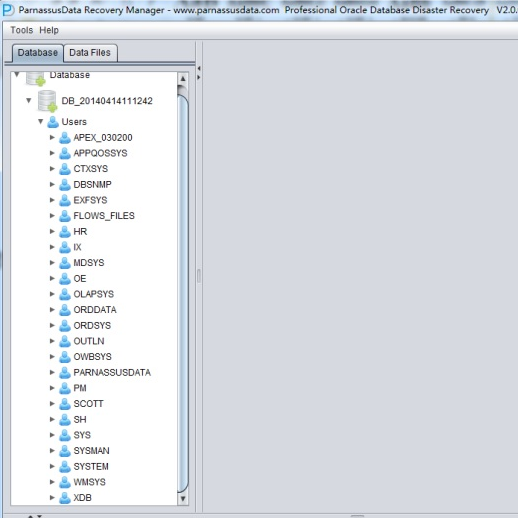Select the Database tab
This screenshot has height=518, width=518.
[x=38, y=53]
